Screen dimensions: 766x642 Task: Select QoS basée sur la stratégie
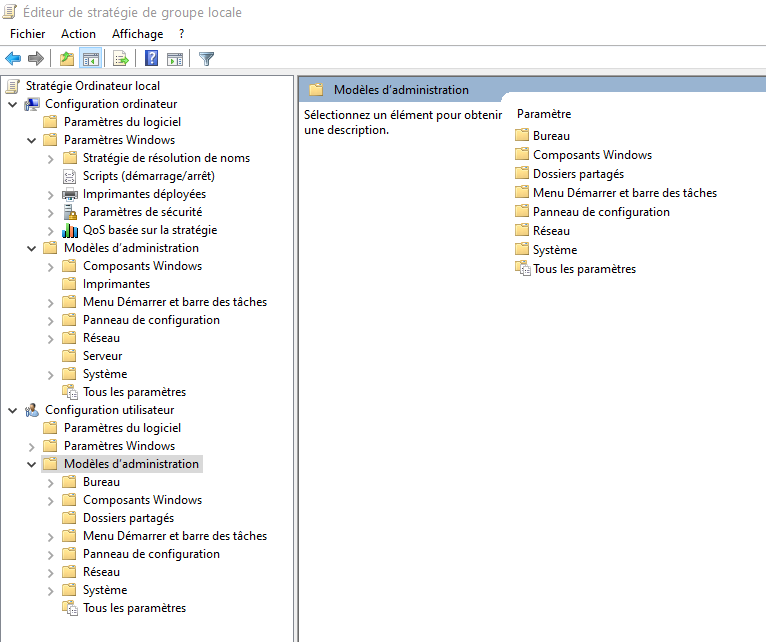pyautogui.click(x=149, y=230)
